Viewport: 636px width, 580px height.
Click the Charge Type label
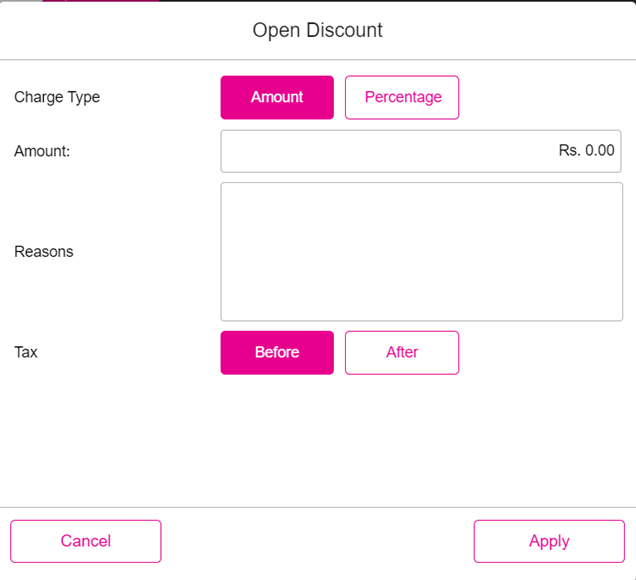(57, 97)
